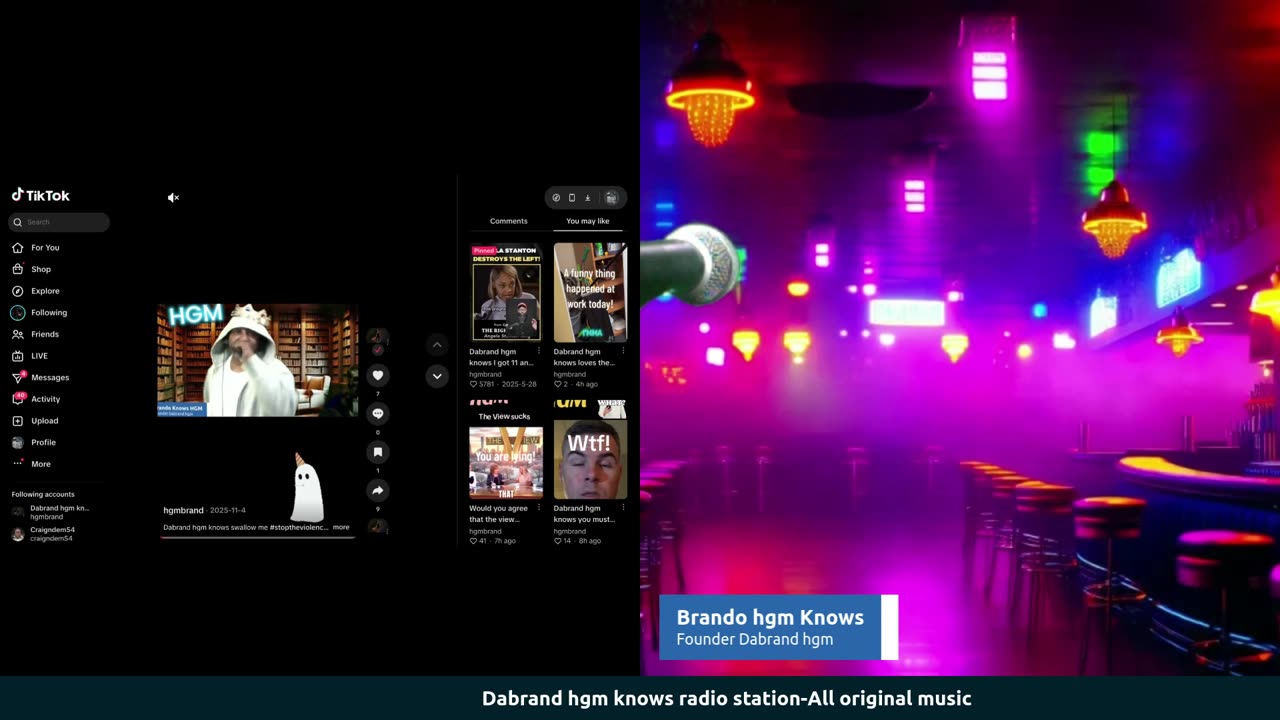Open the Shop page
Image resolution: width=1280 pixels, height=720 pixels.
click(x=32, y=269)
